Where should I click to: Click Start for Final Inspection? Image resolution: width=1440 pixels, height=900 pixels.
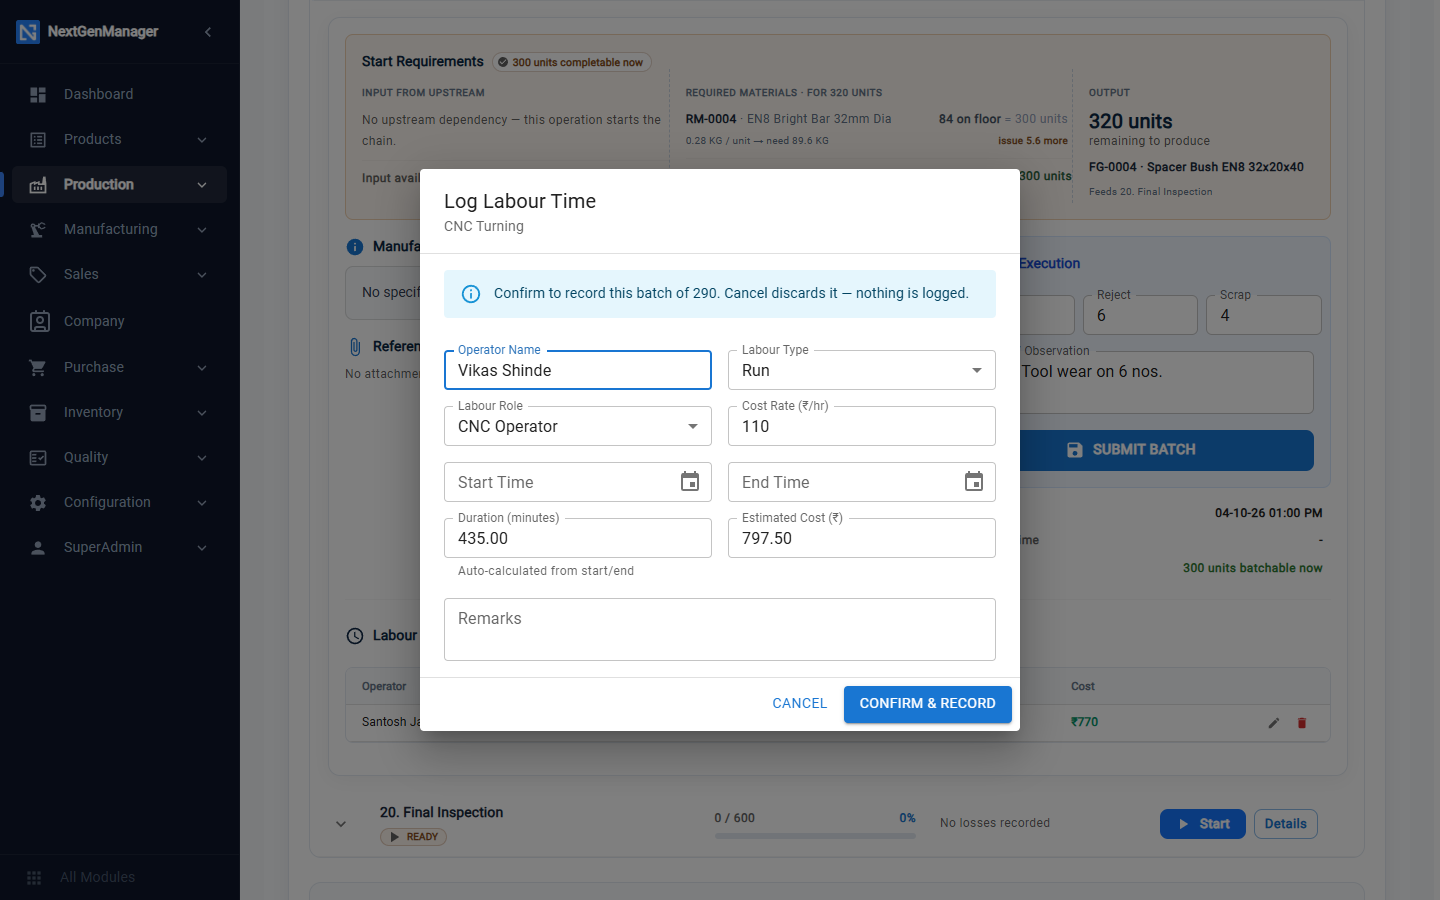[1203, 824]
